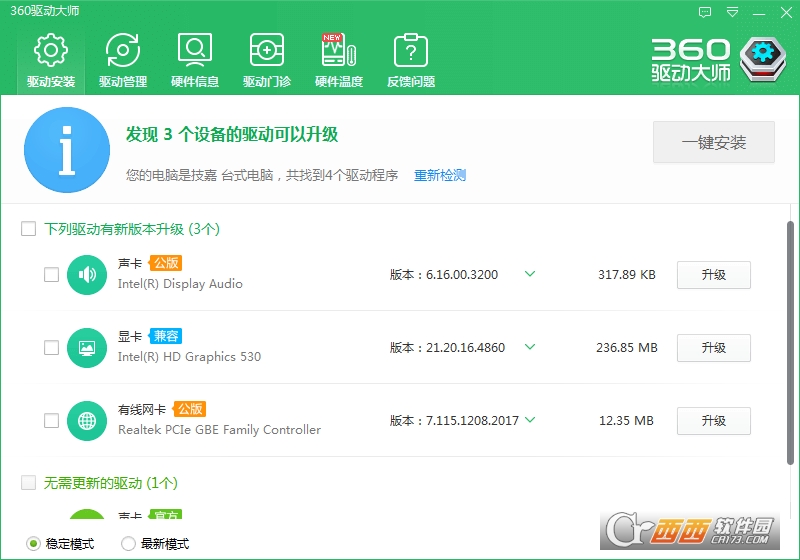Click the 360驱动大师 logo emblem
Screen dimensions: 800x560
[x=763, y=59]
